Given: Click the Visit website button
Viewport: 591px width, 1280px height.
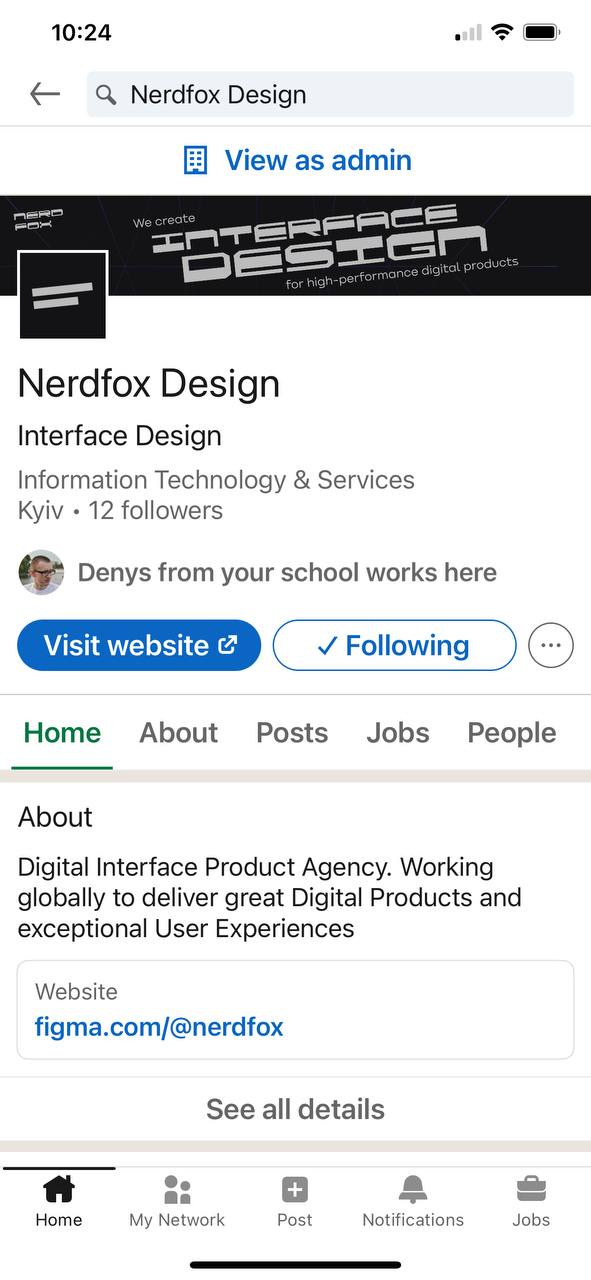Looking at the screenshot, I should click(x=139, y=645).
